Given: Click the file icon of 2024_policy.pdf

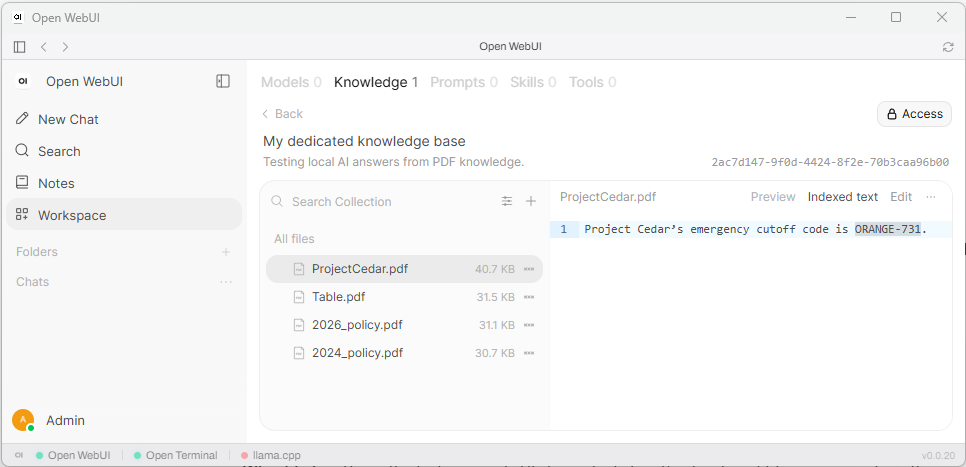Looking at the screenshot, I should tap(299, 353).
